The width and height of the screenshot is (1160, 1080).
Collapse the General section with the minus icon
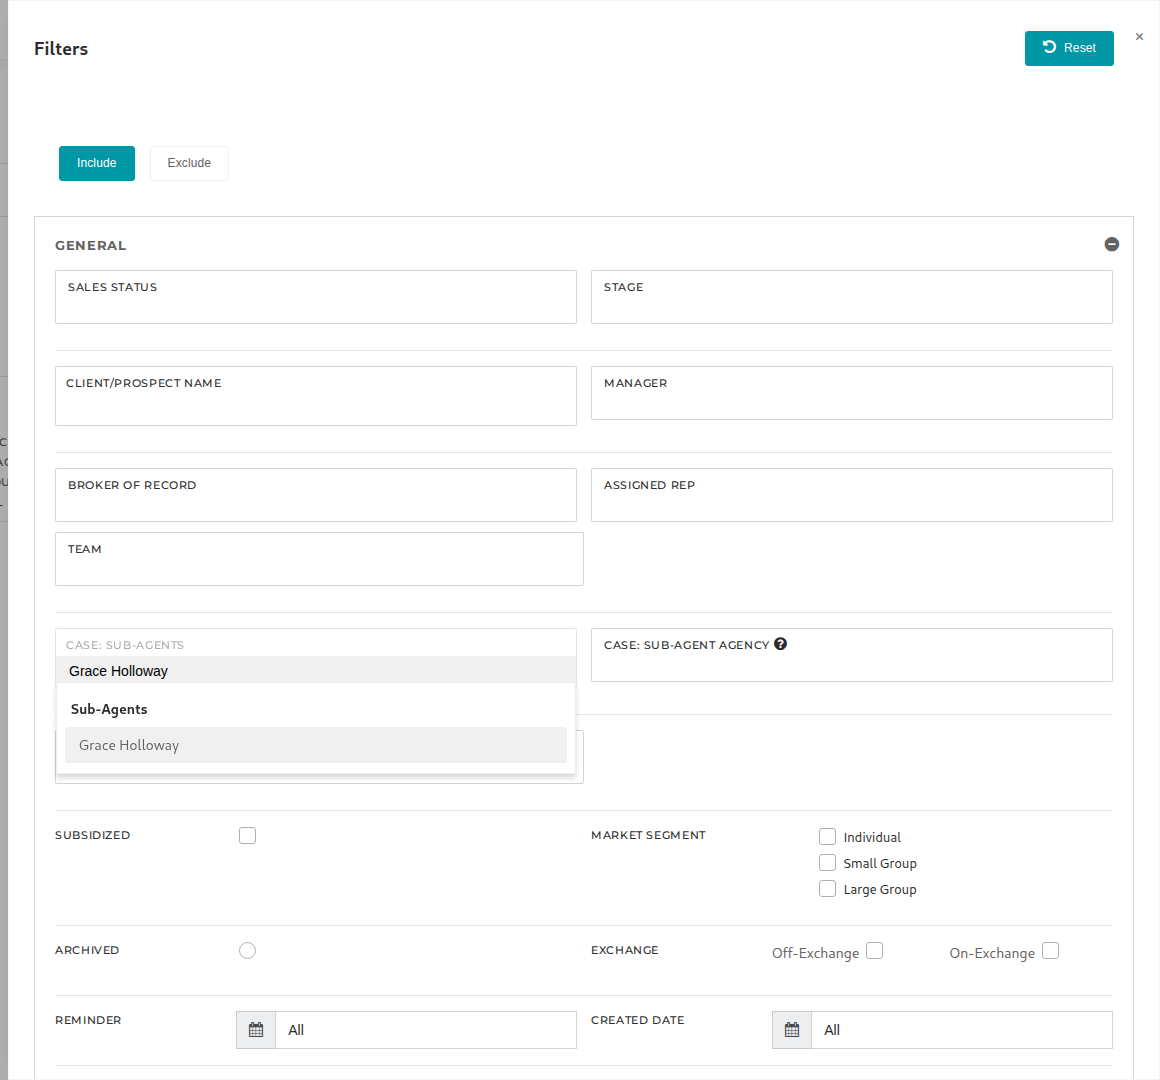tap(1111, 244)
